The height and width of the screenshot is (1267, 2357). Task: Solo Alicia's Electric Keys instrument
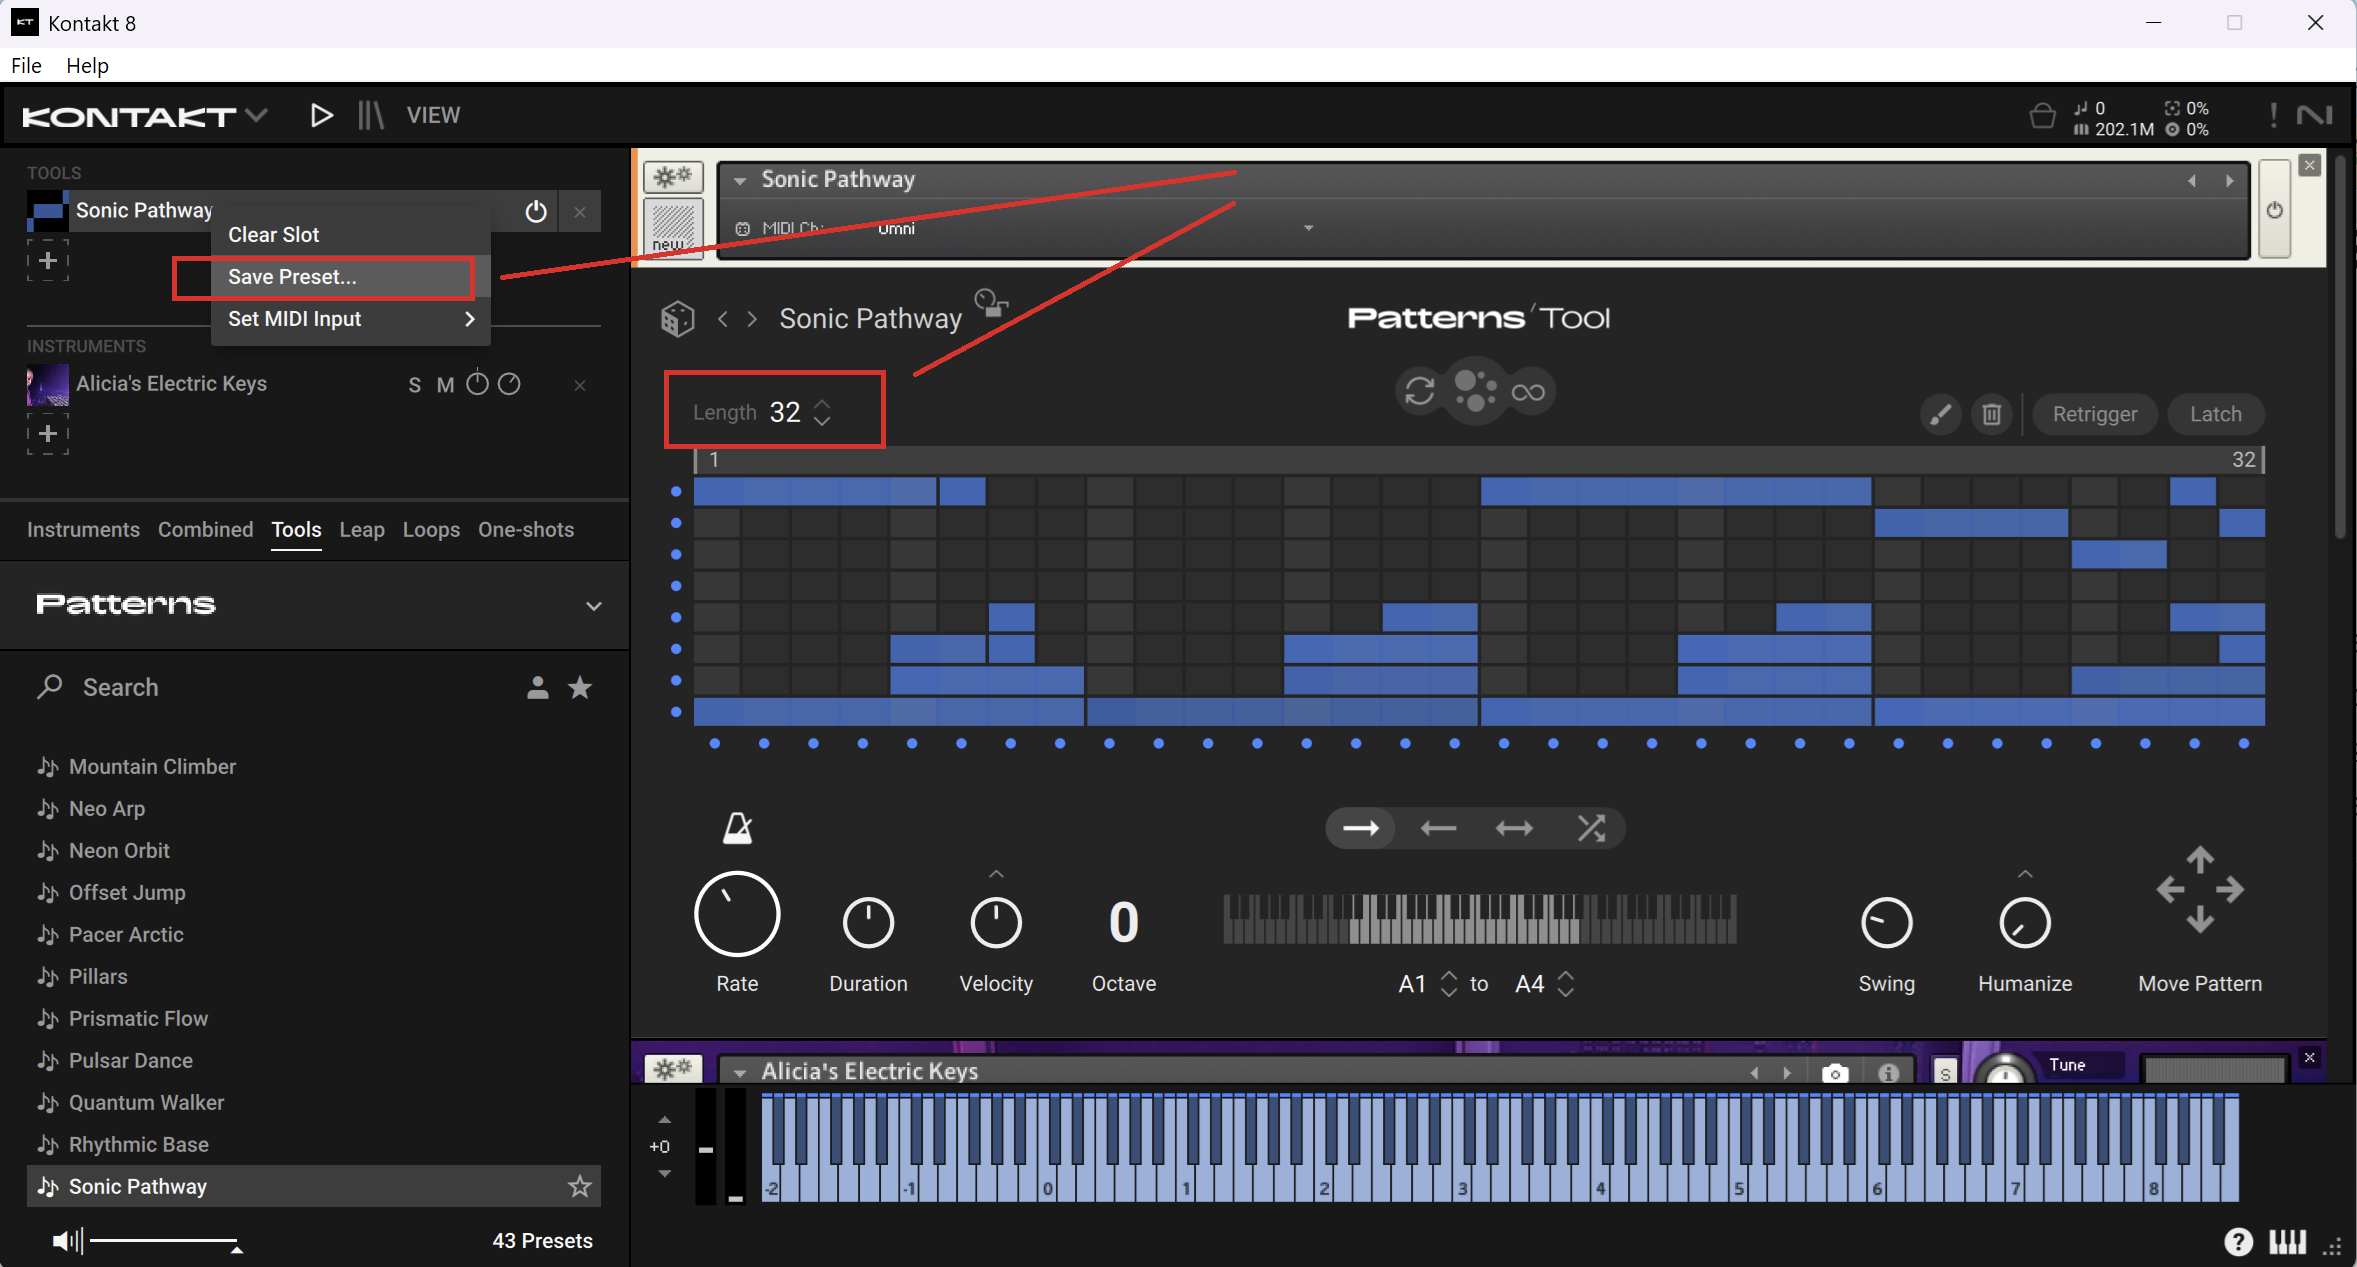[x=414, y=385]
